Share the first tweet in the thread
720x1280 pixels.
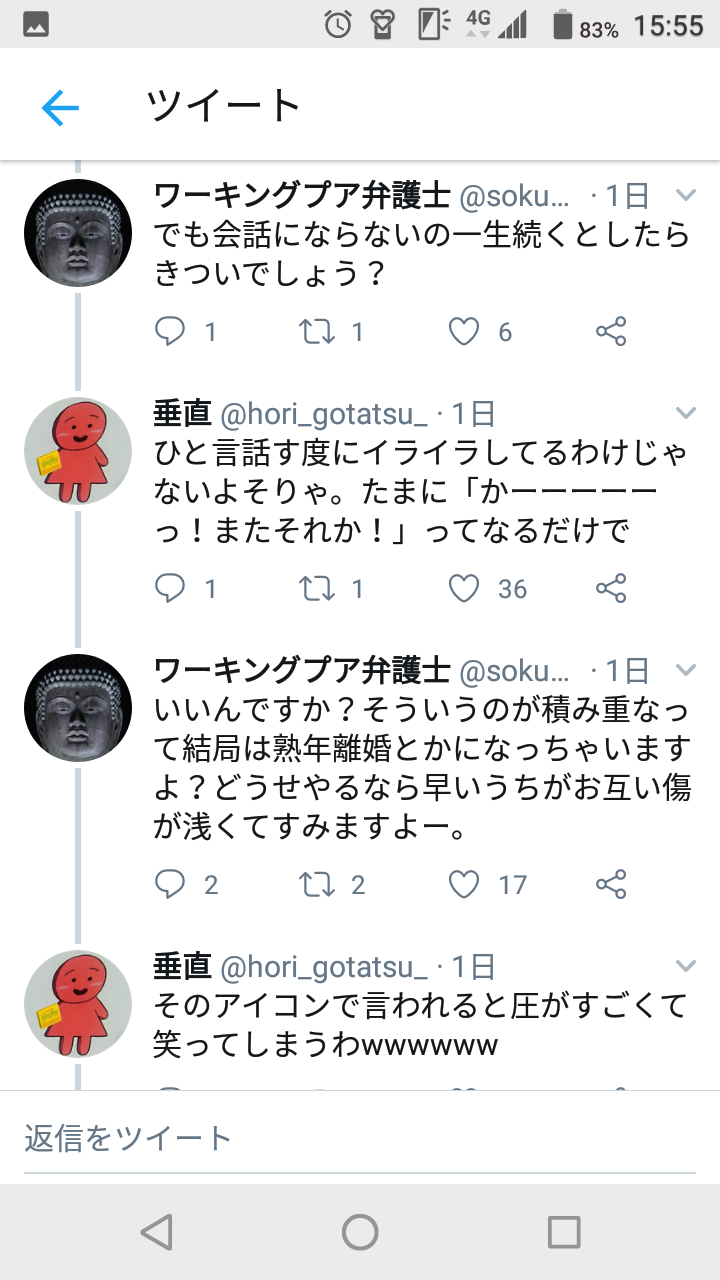pyautogui.click(x=611, y=331)
